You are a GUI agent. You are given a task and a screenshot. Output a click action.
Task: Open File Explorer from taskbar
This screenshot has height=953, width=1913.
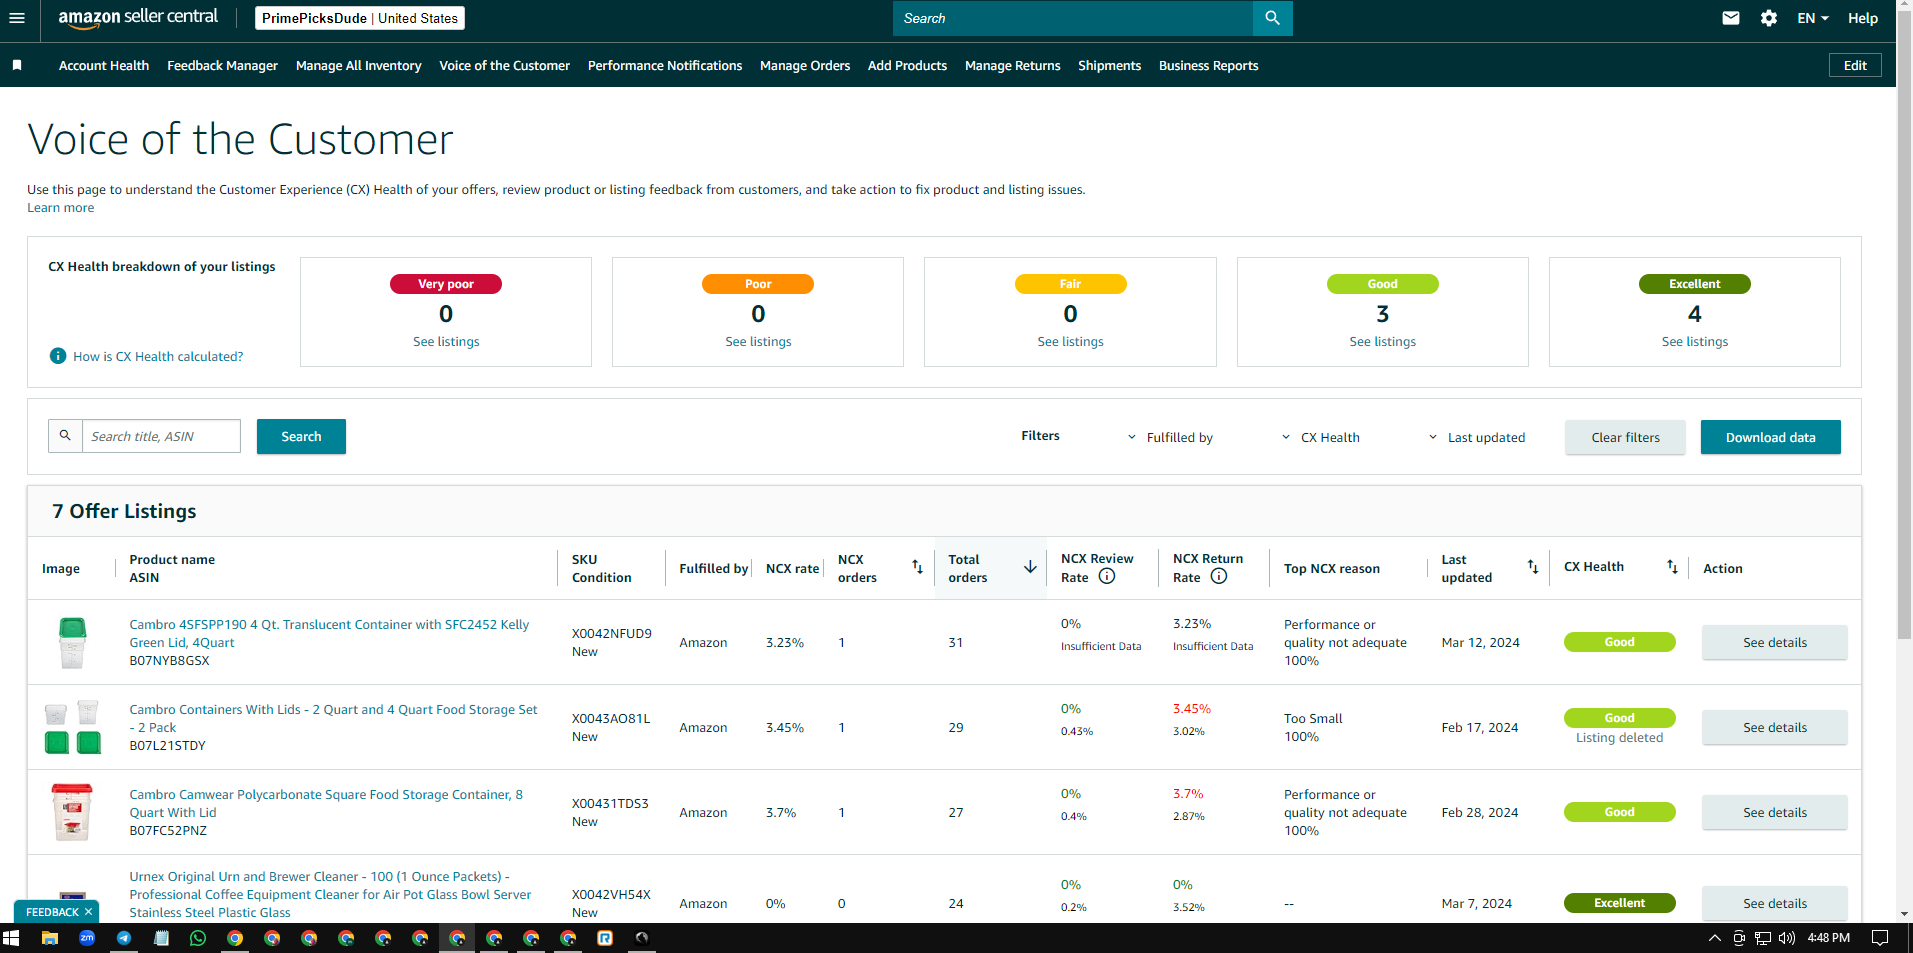tap(49, 938)
